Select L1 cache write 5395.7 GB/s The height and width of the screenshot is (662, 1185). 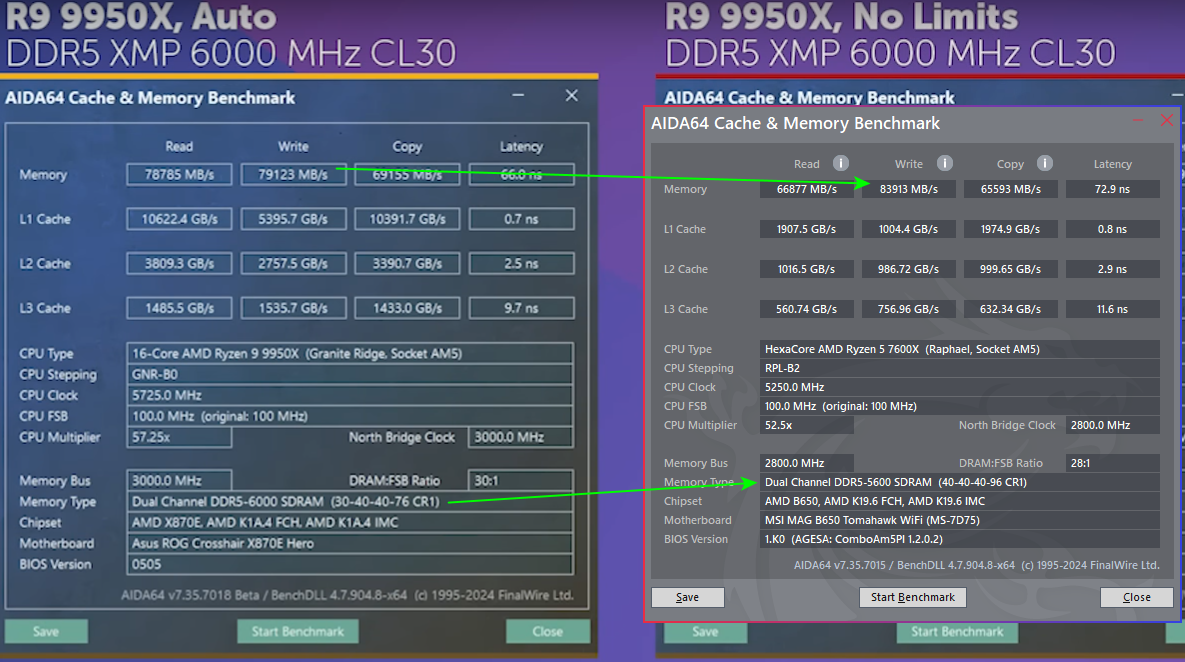click(293, 219)
